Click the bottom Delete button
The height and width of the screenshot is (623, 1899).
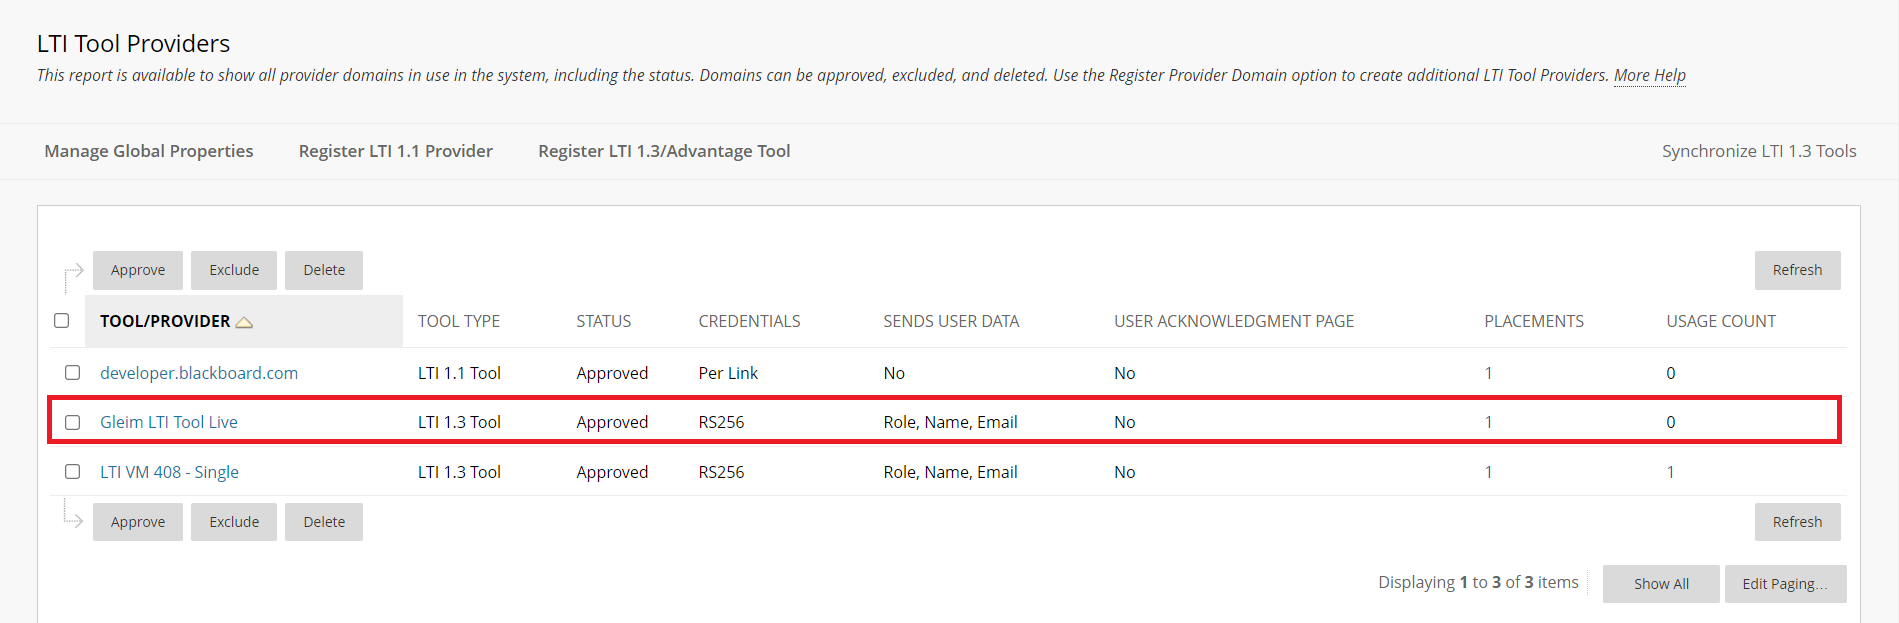(324, 522)
